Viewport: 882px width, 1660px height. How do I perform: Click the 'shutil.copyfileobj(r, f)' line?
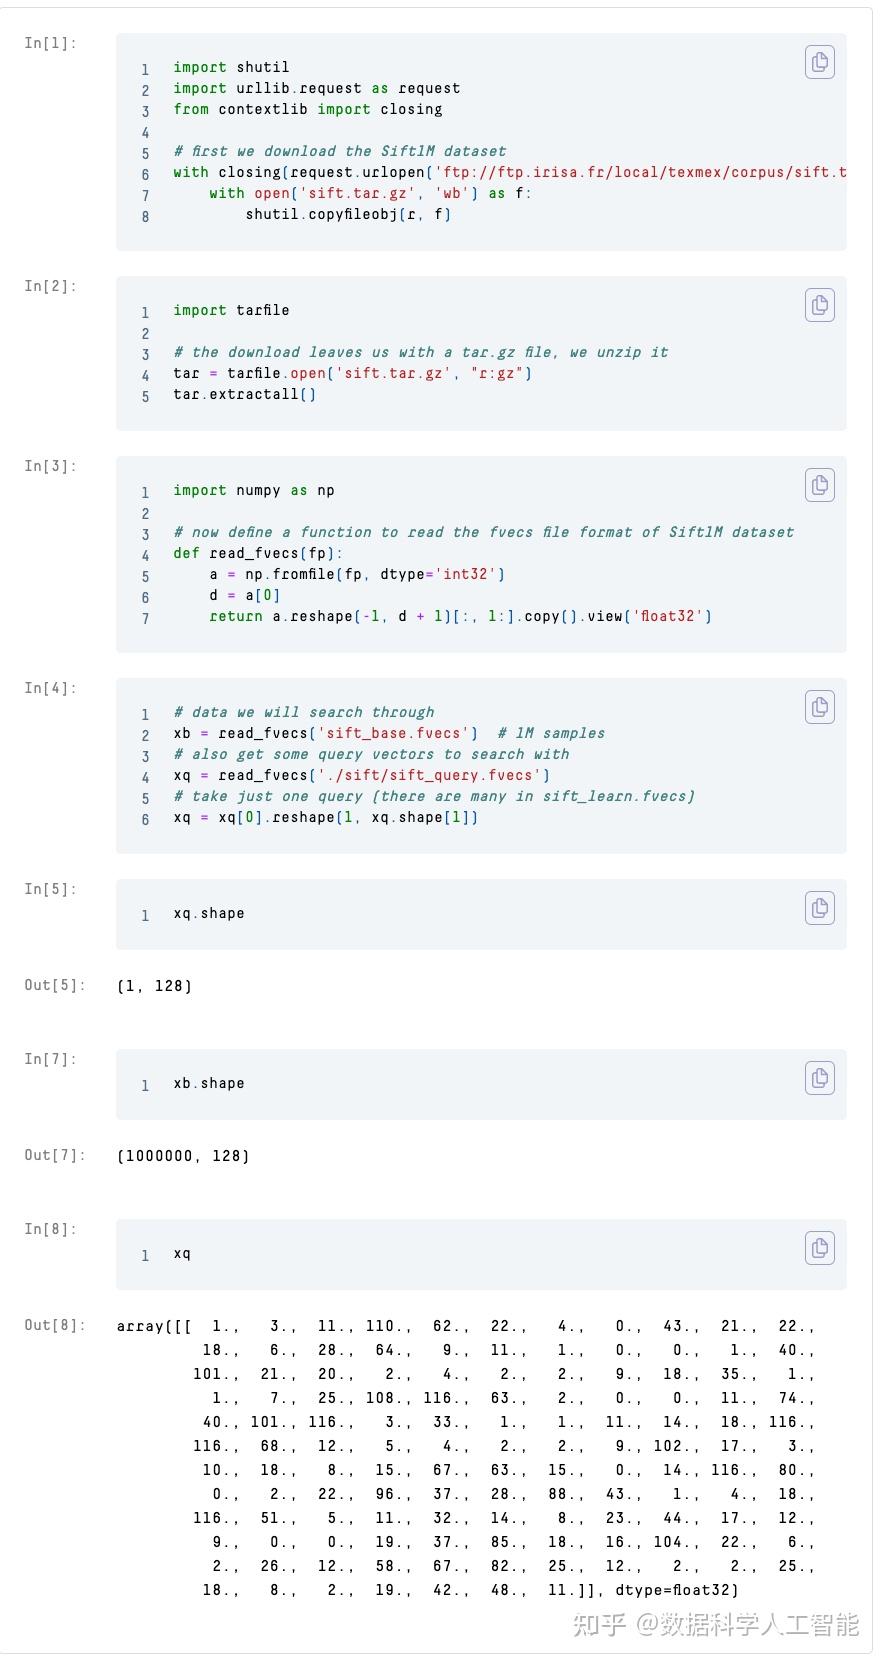[348, 214]
